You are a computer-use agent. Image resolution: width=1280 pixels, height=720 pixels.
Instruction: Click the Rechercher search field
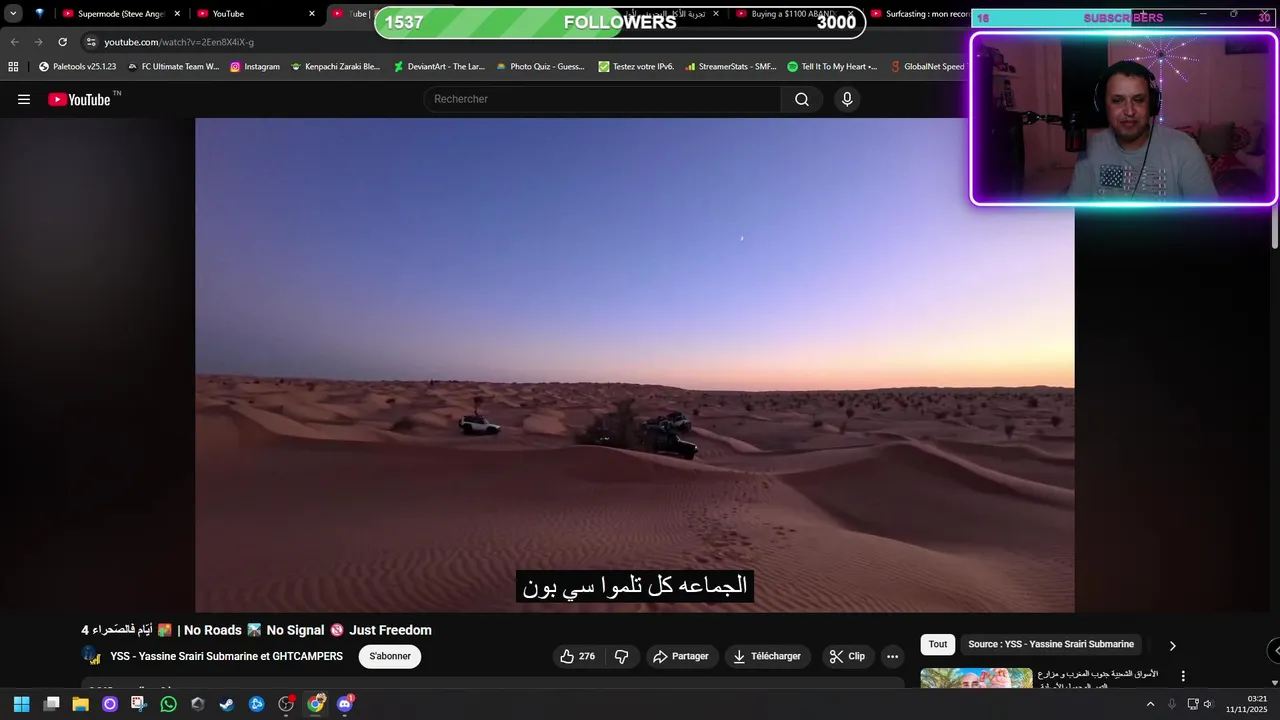point(603,99)
